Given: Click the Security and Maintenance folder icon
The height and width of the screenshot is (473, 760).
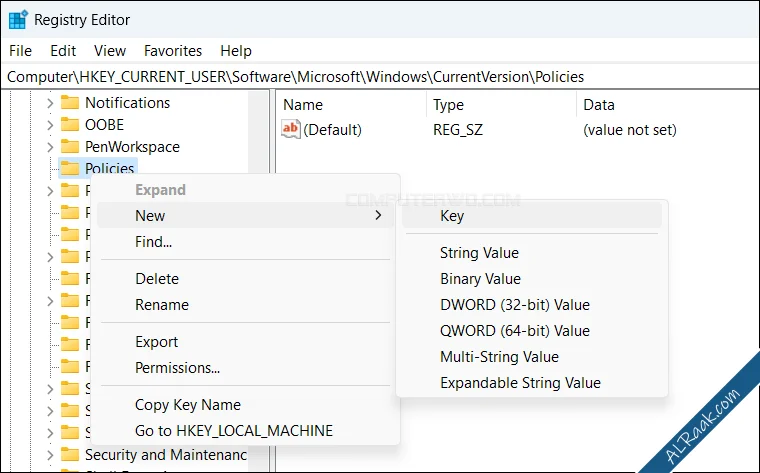Looking at the screenshot, I should point(70,455).
